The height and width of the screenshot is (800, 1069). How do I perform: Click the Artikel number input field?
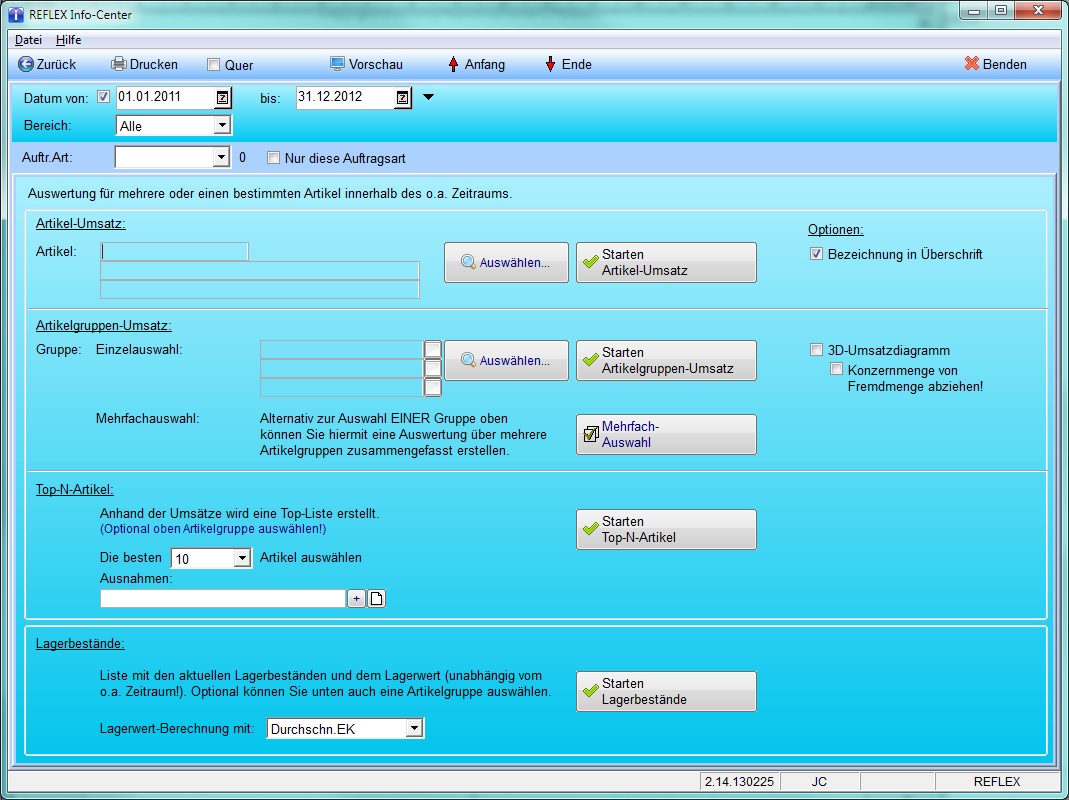pos(175,252)
